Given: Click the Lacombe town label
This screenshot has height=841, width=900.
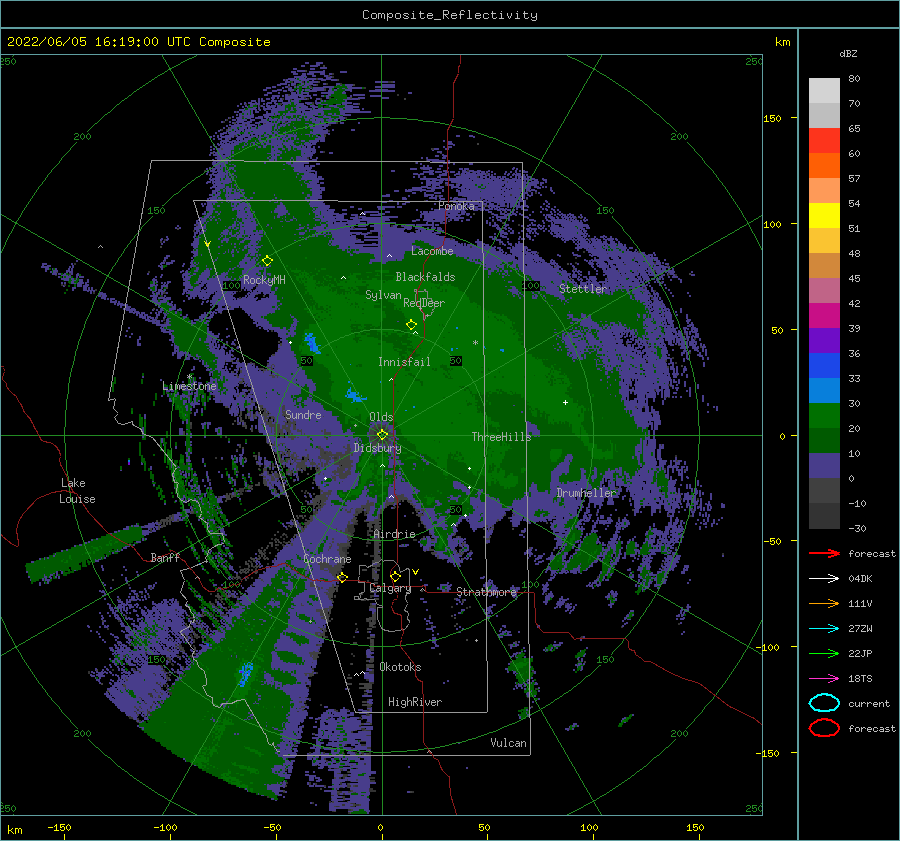Looking at the screenshot, I should [432, 251].
